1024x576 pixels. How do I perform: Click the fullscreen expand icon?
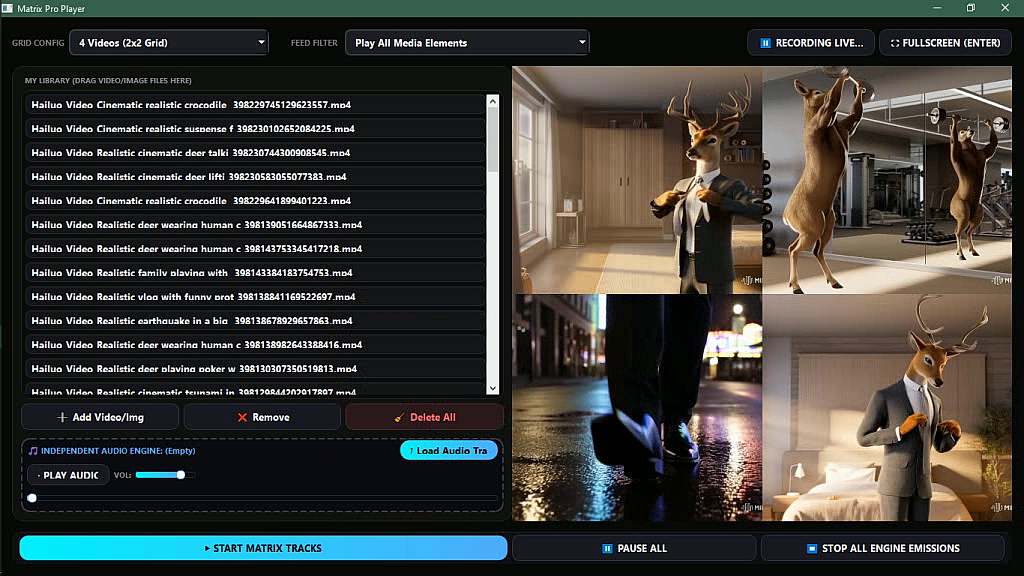click(895, 43)
